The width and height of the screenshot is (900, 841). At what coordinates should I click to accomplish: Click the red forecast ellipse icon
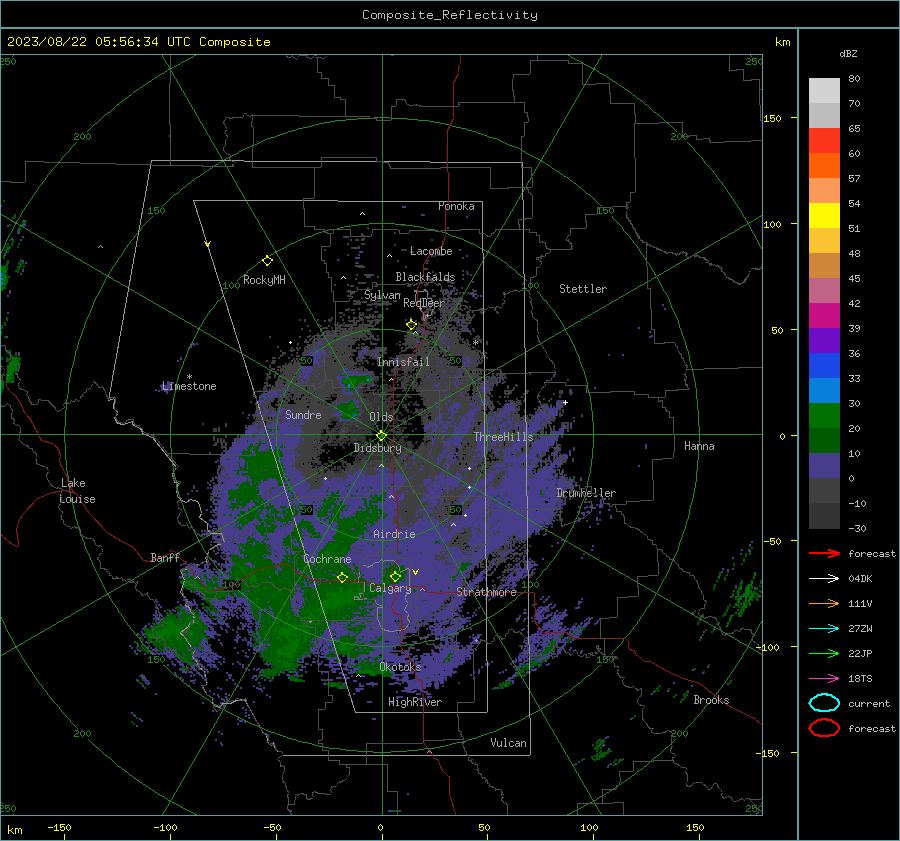824,728
